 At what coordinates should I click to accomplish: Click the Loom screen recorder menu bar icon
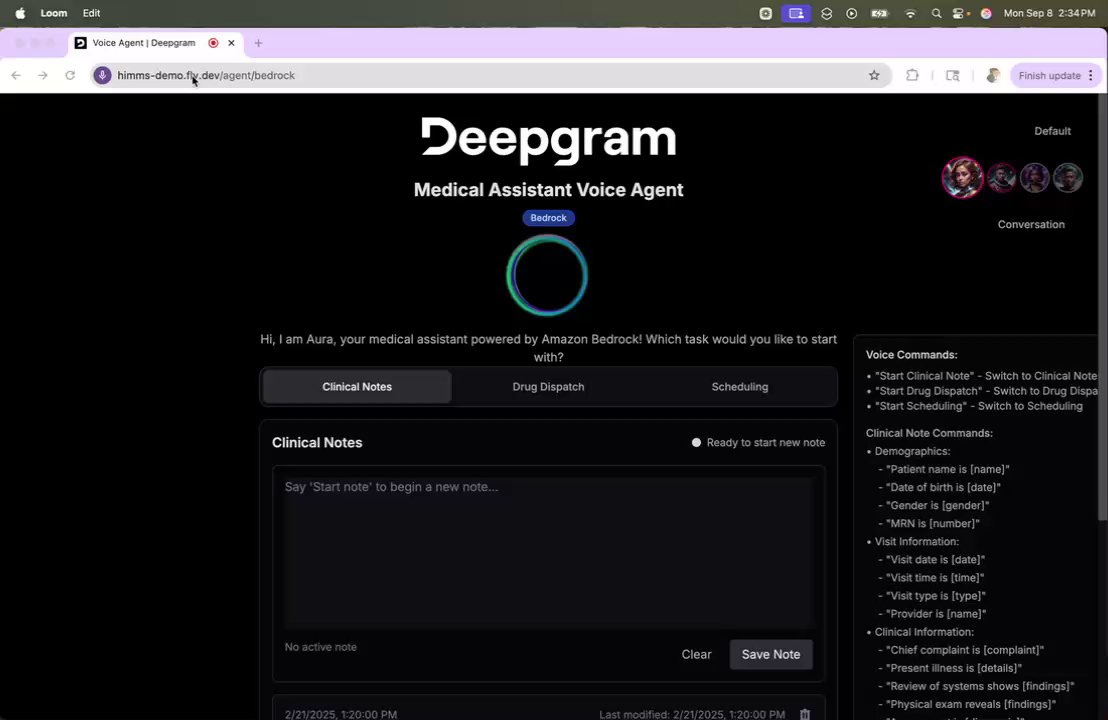point(796,13)
